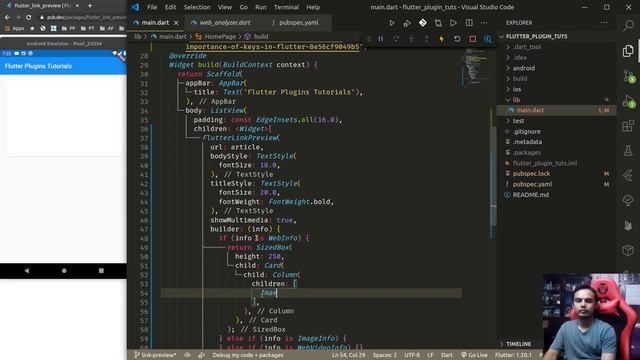Tap emulator Back navigation button
640x360 pixels.
click(27, 271)
